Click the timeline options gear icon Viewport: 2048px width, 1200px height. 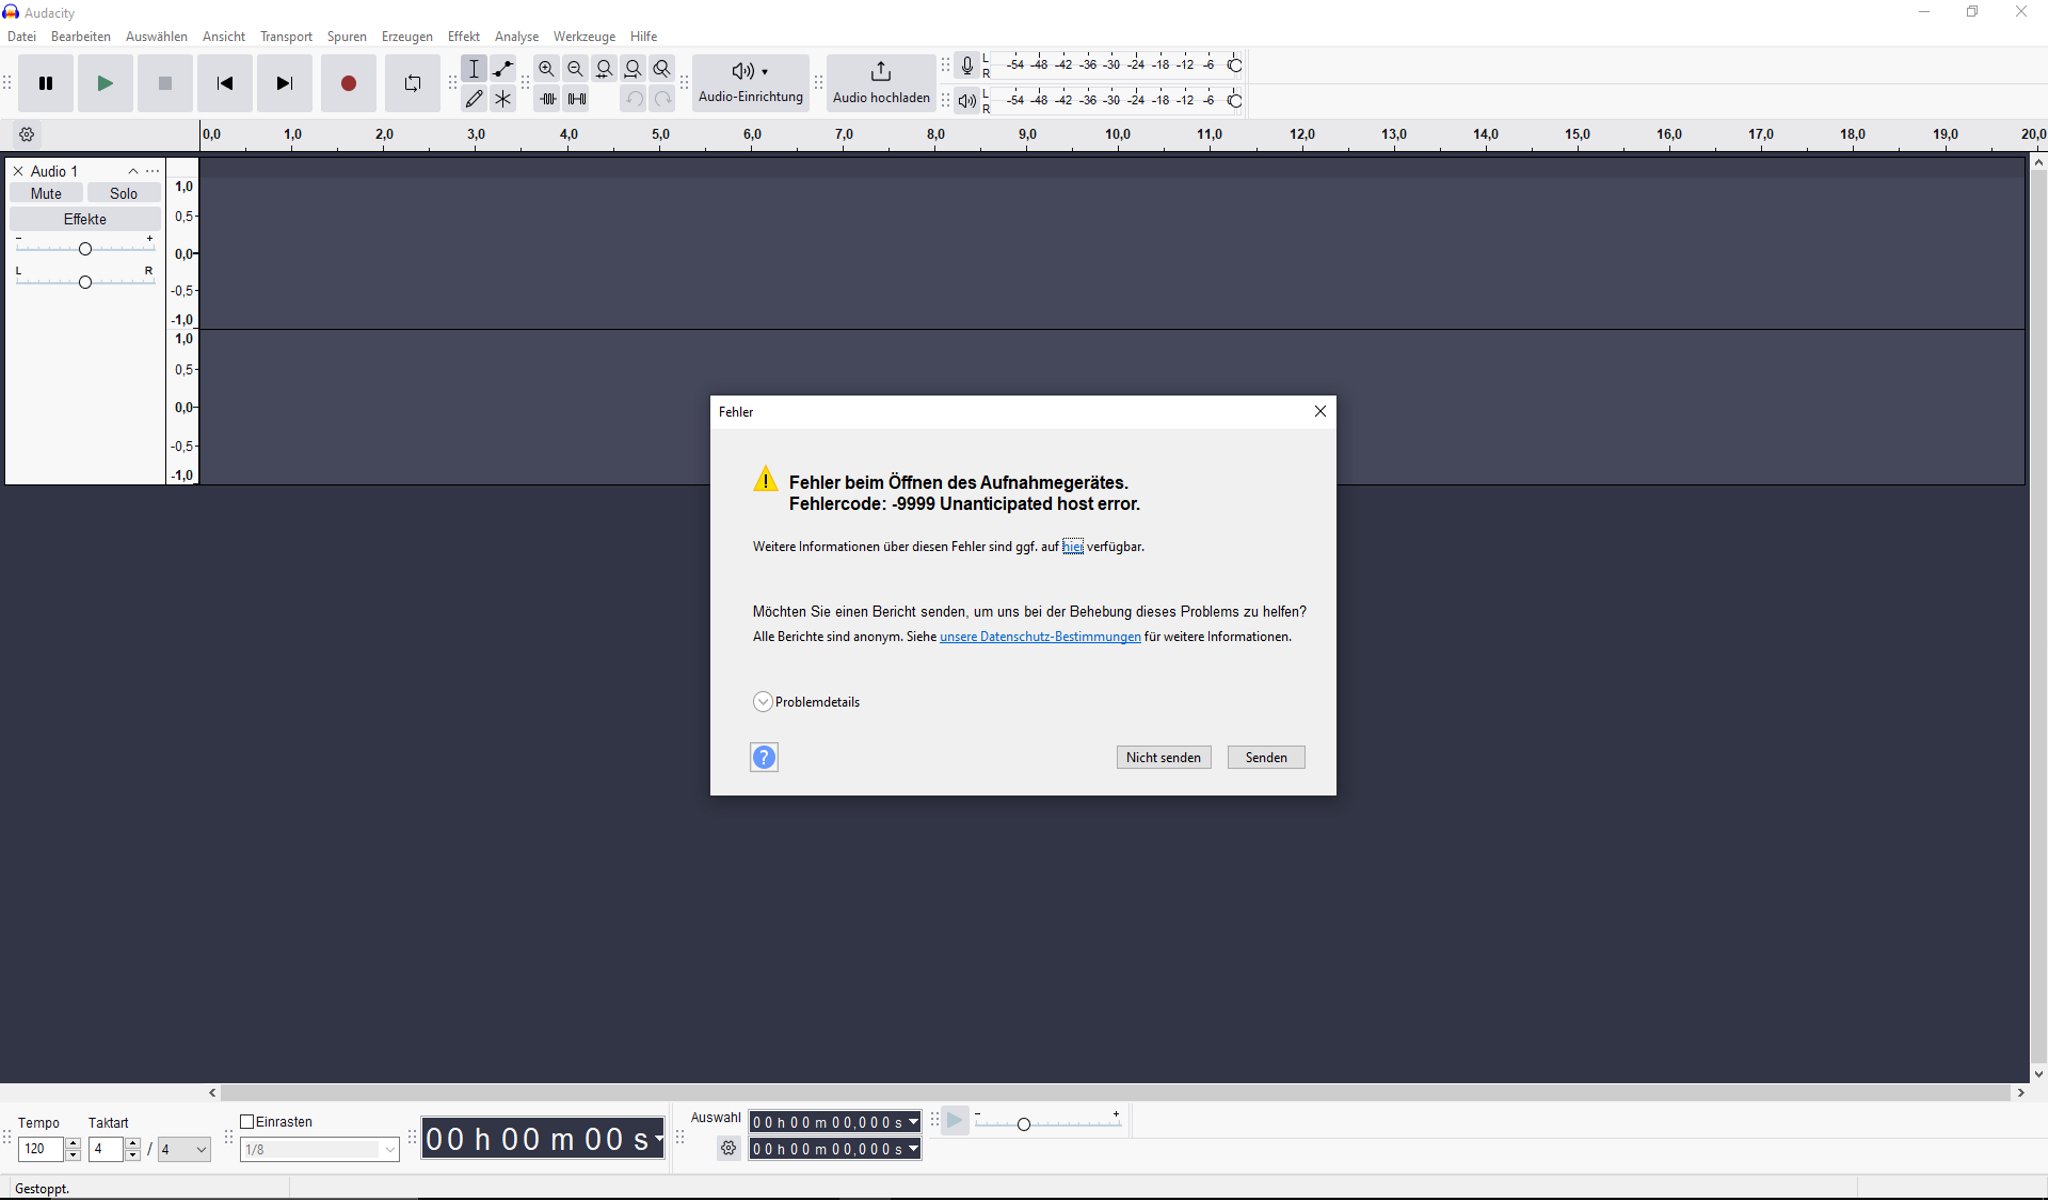27,134
